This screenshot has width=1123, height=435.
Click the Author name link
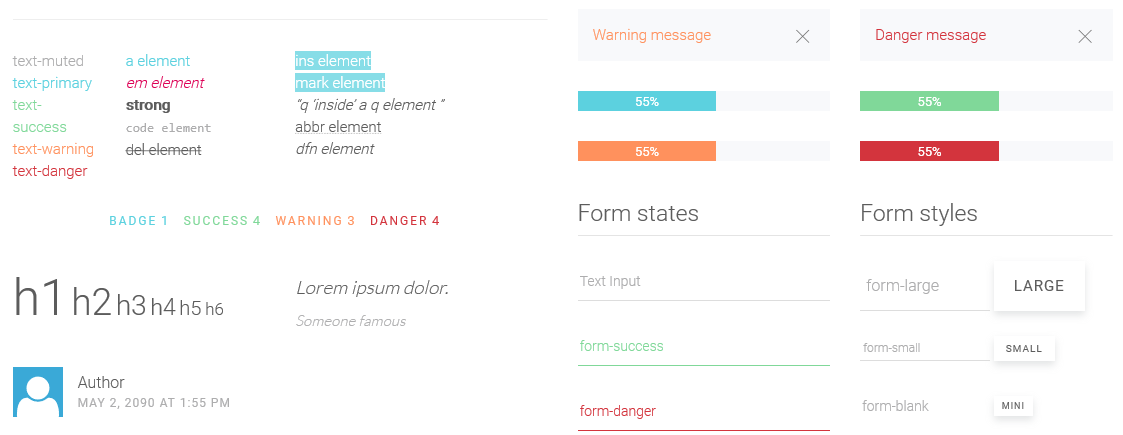101,382
